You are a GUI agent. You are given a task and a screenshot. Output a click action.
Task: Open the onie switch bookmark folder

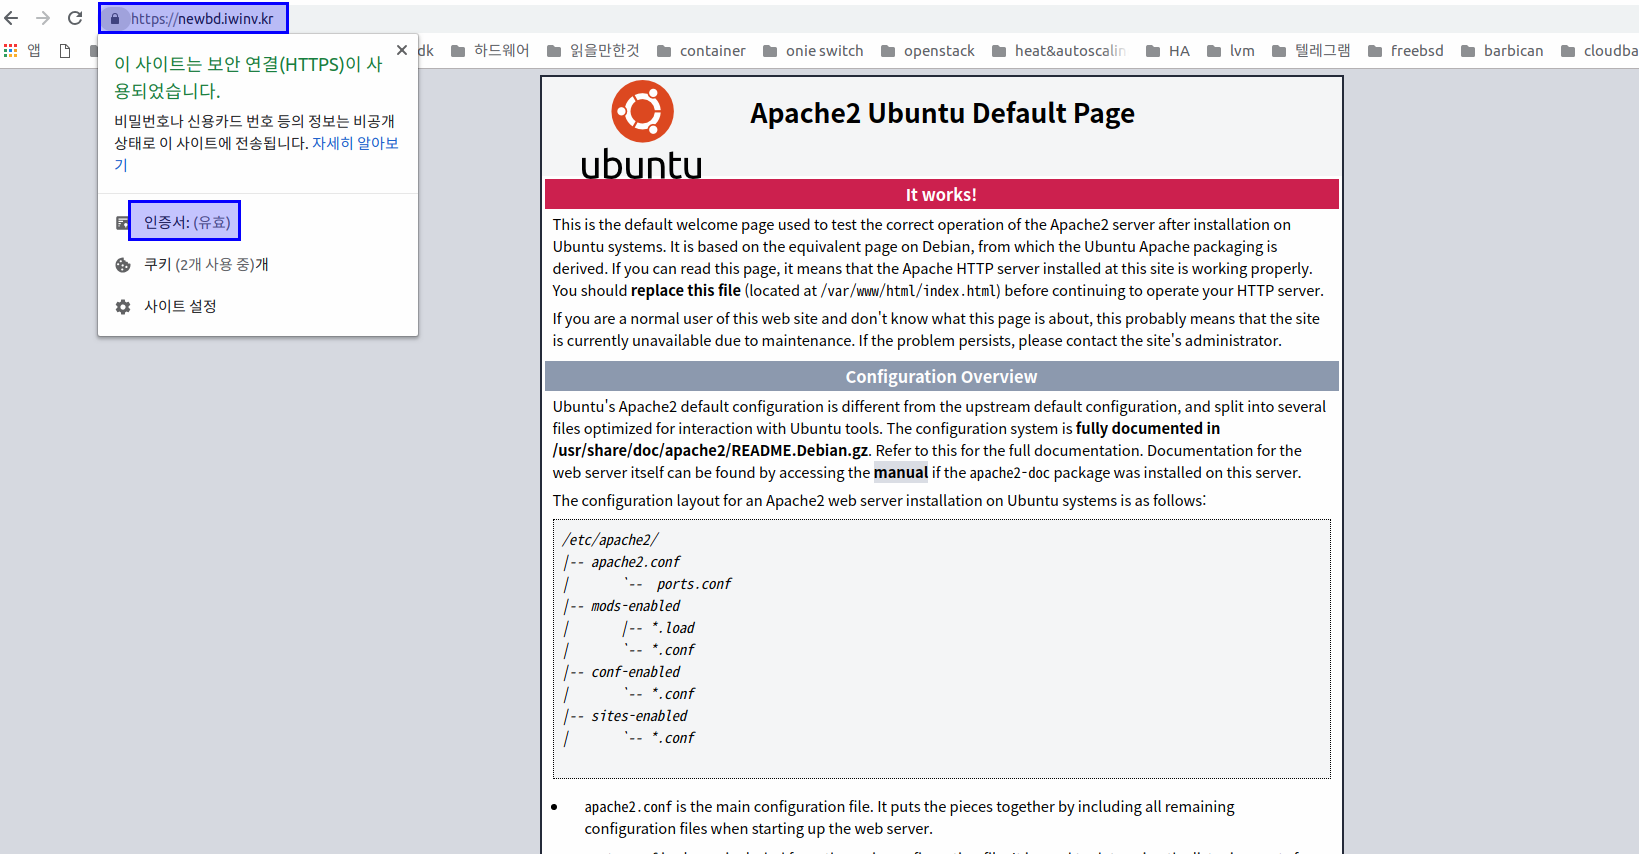(813, 50)
